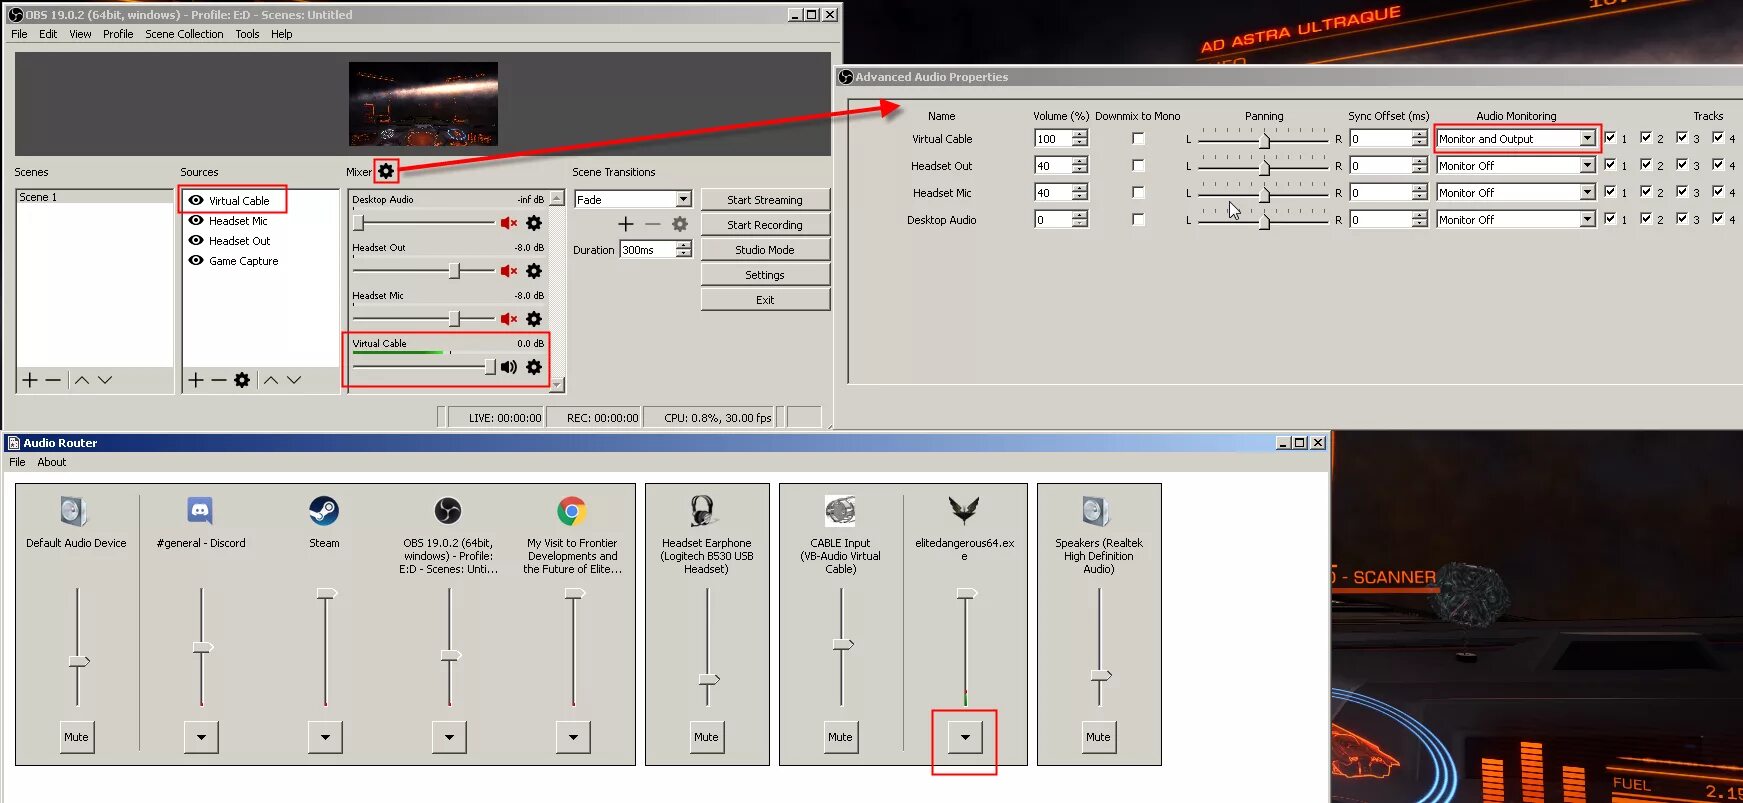This screenshot has width=1743, height=803.
Task: Move source up arrow
Action: click(x=271, y=380)
